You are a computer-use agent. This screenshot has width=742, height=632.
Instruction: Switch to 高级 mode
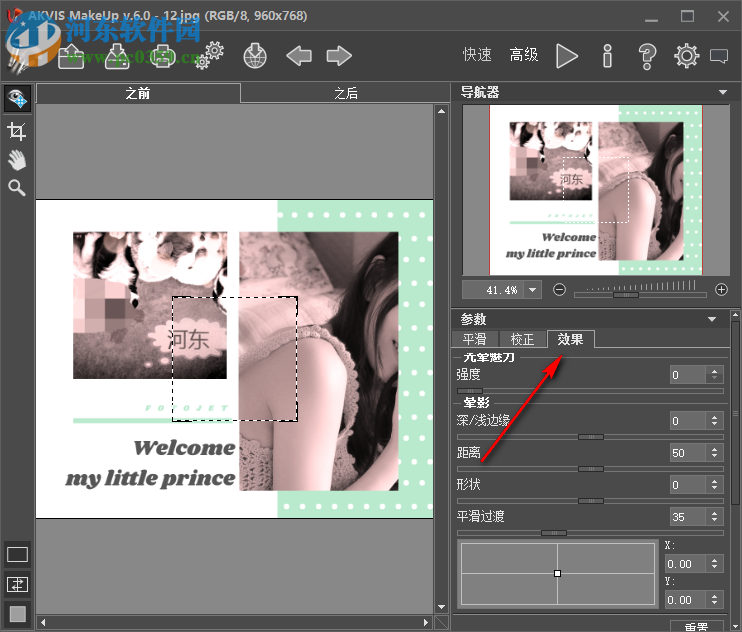[x=524, y=55]
